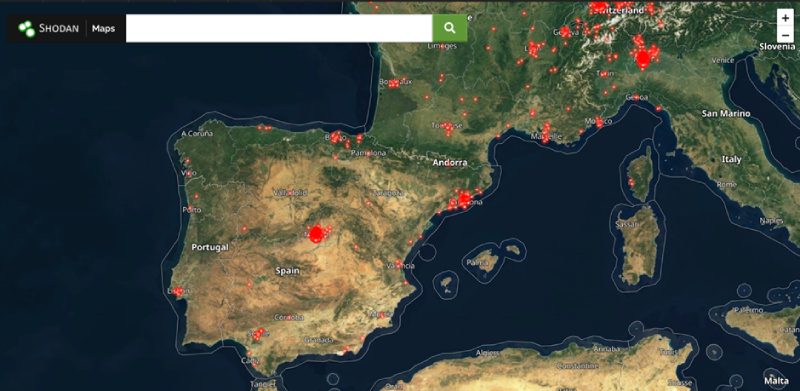Select the red markers at Toulouse
The image size is (800, 391).
[447, 127]
